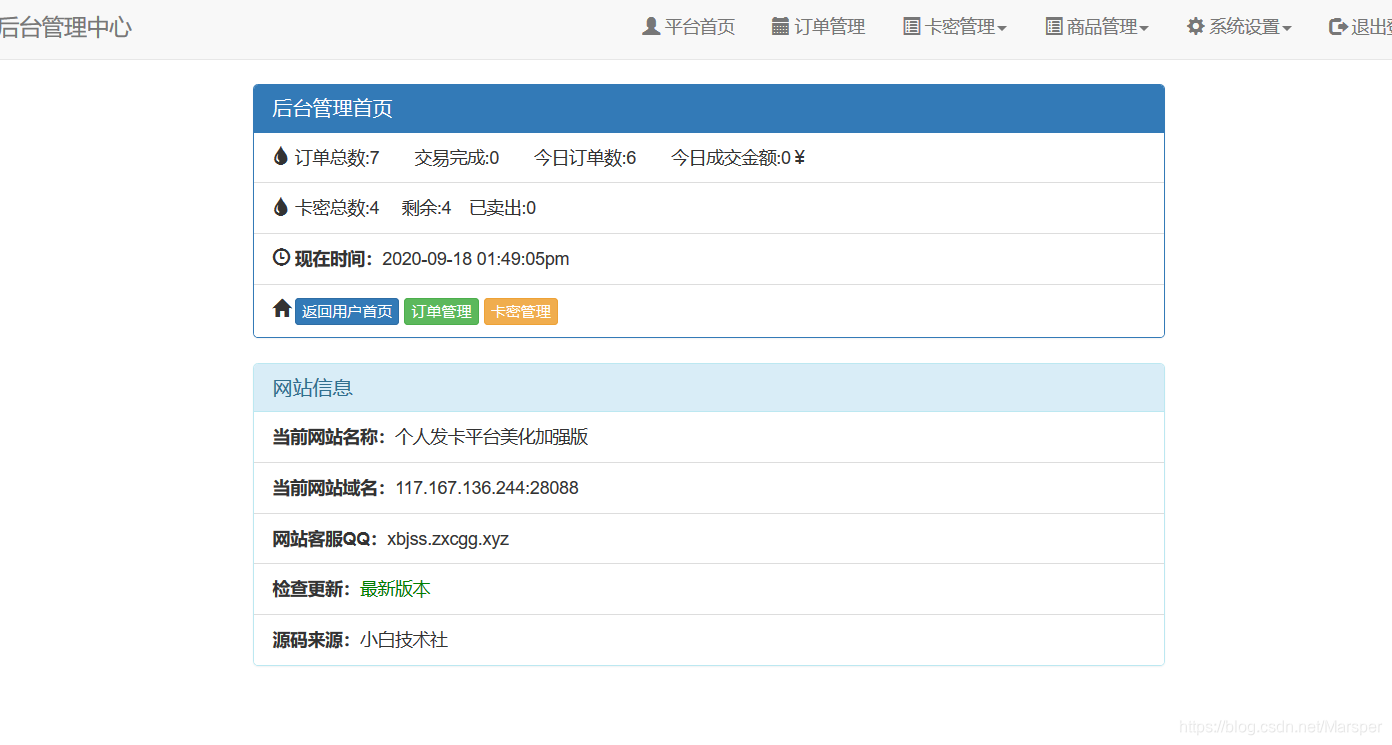Click the logout icon in navbar

click(x=1338, y=26)
